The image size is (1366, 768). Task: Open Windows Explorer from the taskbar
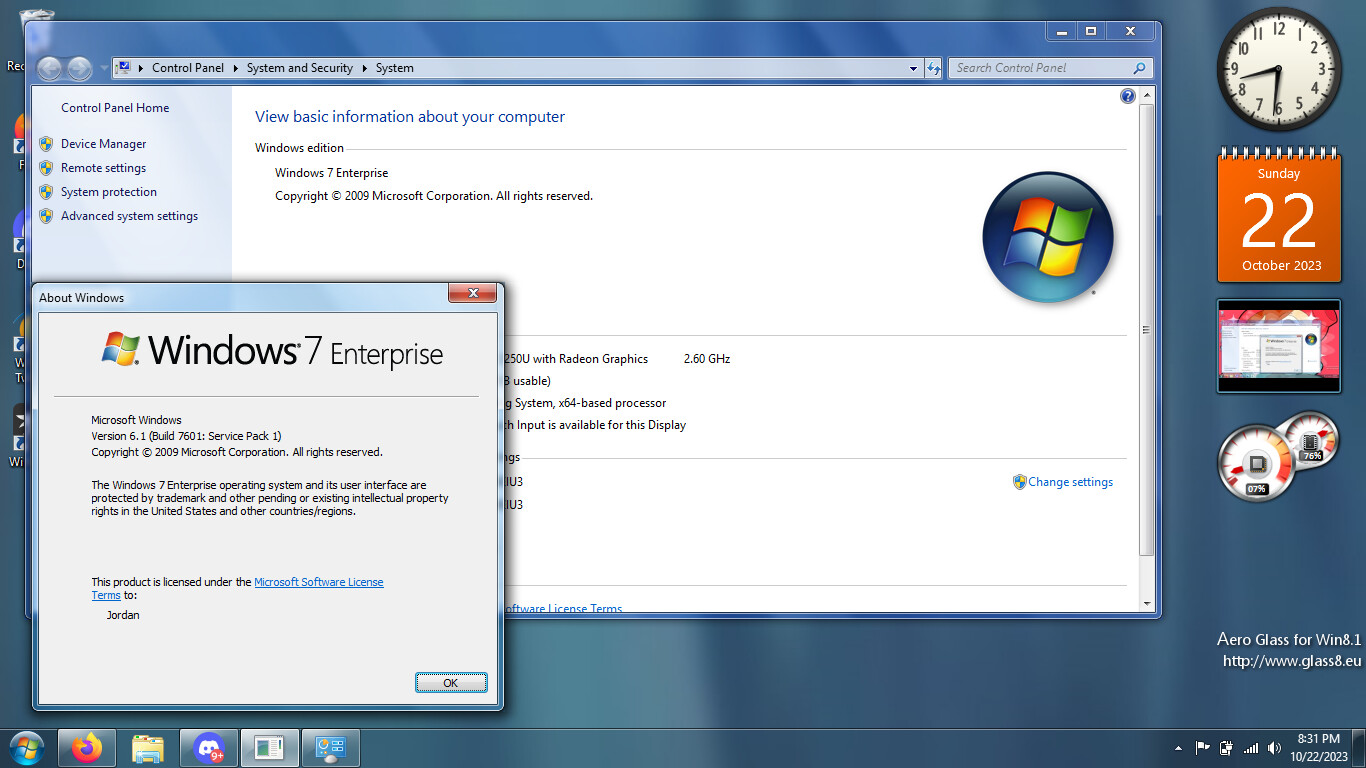[x=148, y=748]
